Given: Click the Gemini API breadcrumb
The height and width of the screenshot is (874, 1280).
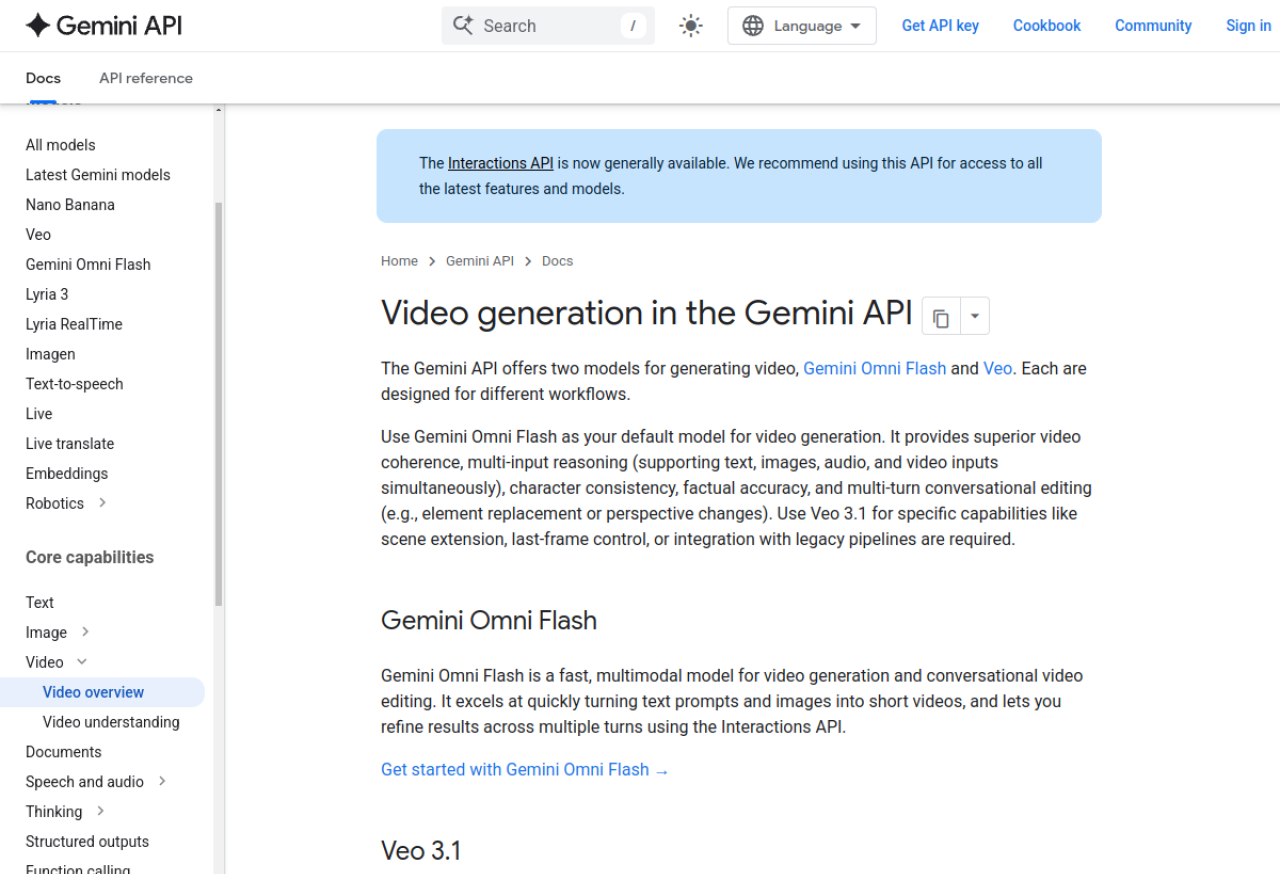Looking at the screenshot, I should [480, 261].
